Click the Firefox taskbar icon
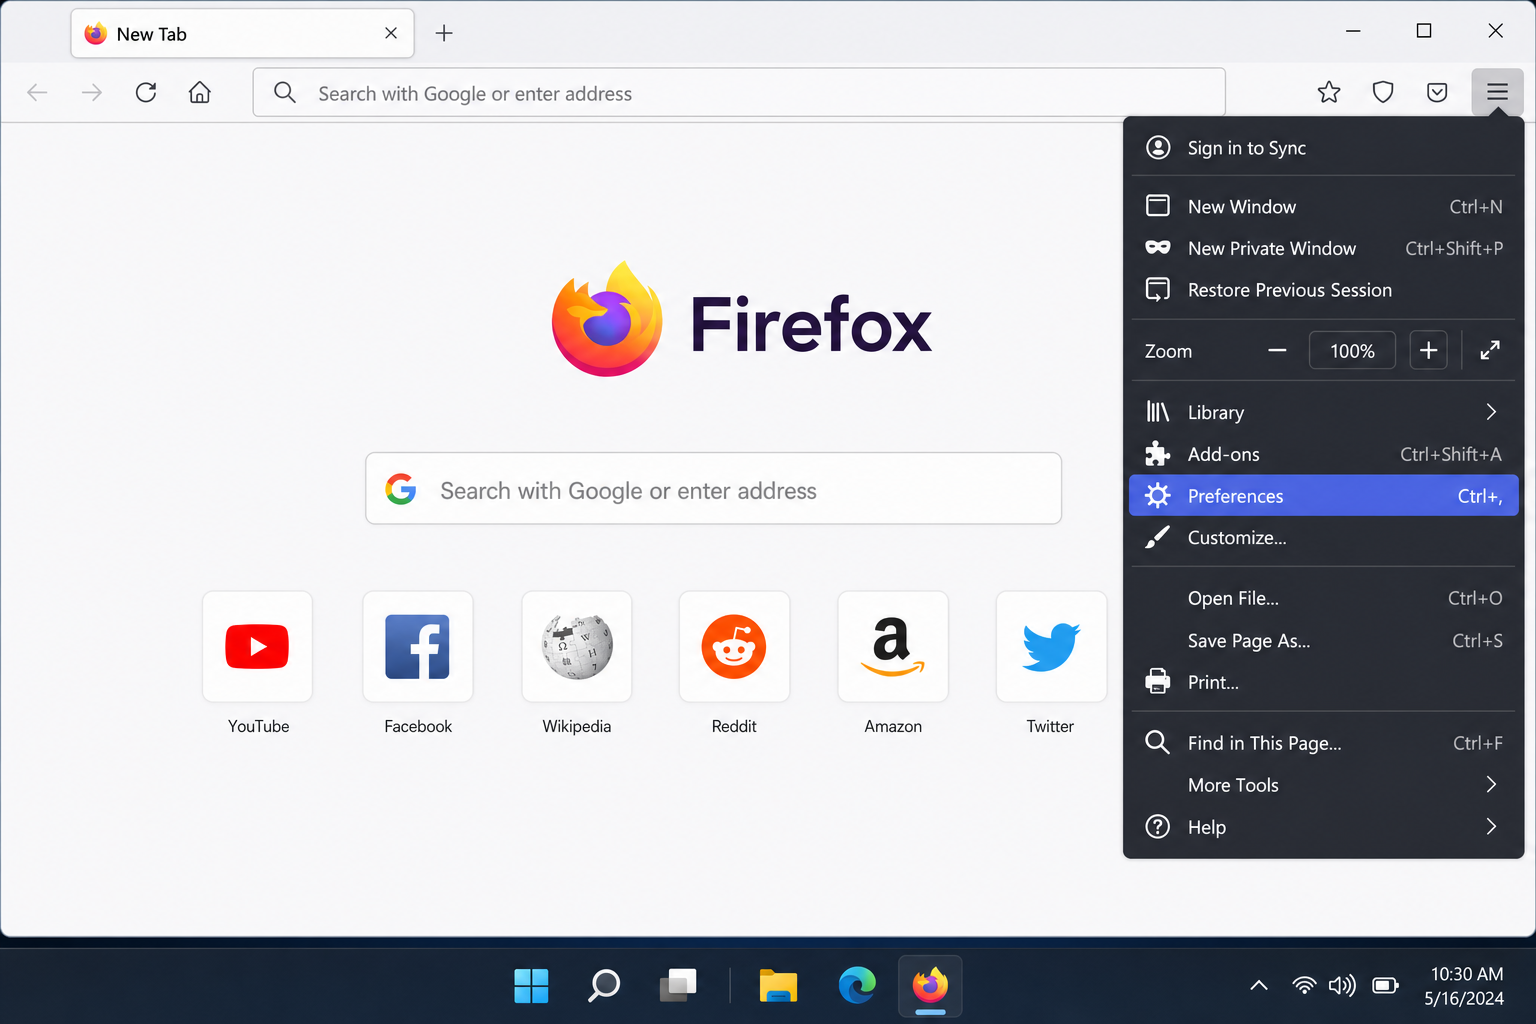Viewport: 1536px width, 1024px height. coord(930,986)
